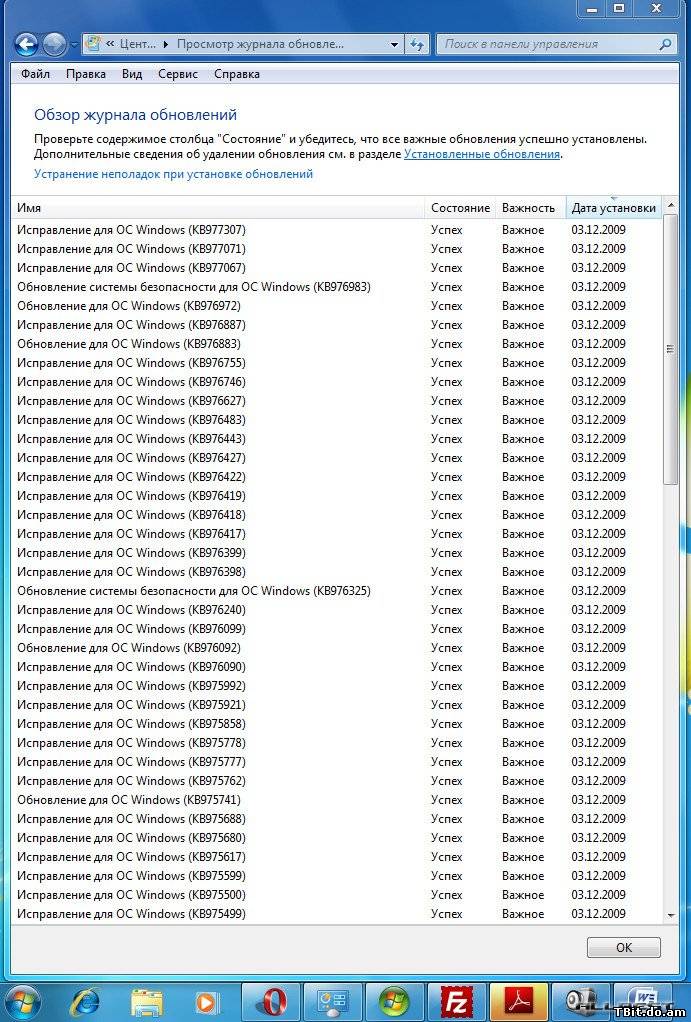Select security update row KB976983
Screen dimensions: 691x1022
coord(336,287)
